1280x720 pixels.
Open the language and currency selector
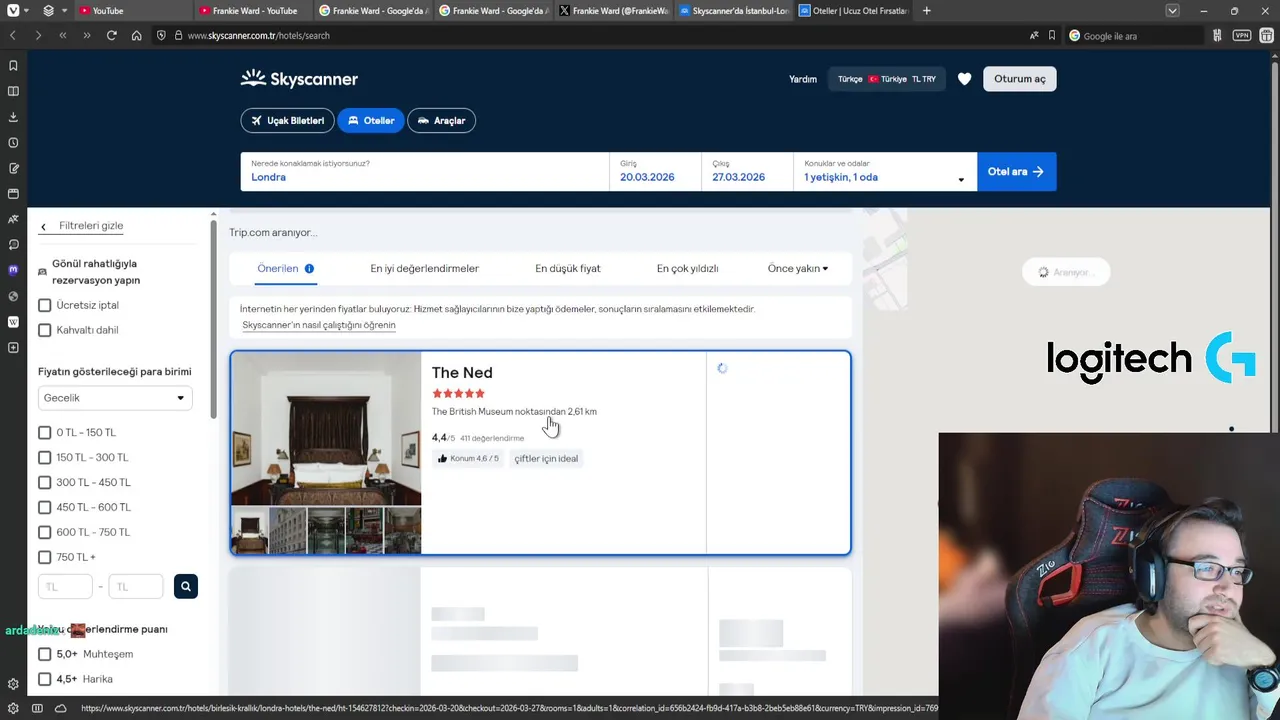[887, 79]
